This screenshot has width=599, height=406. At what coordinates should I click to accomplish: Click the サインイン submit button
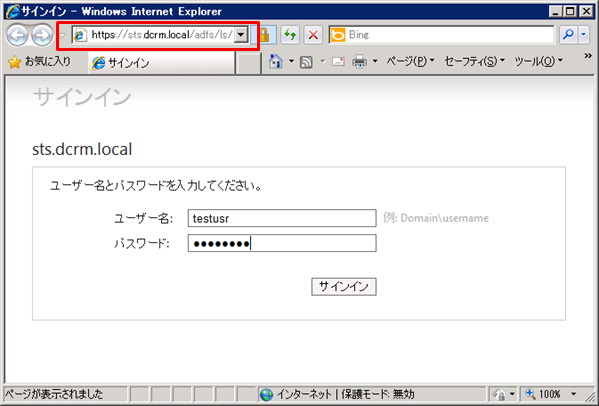pos(344,286)
